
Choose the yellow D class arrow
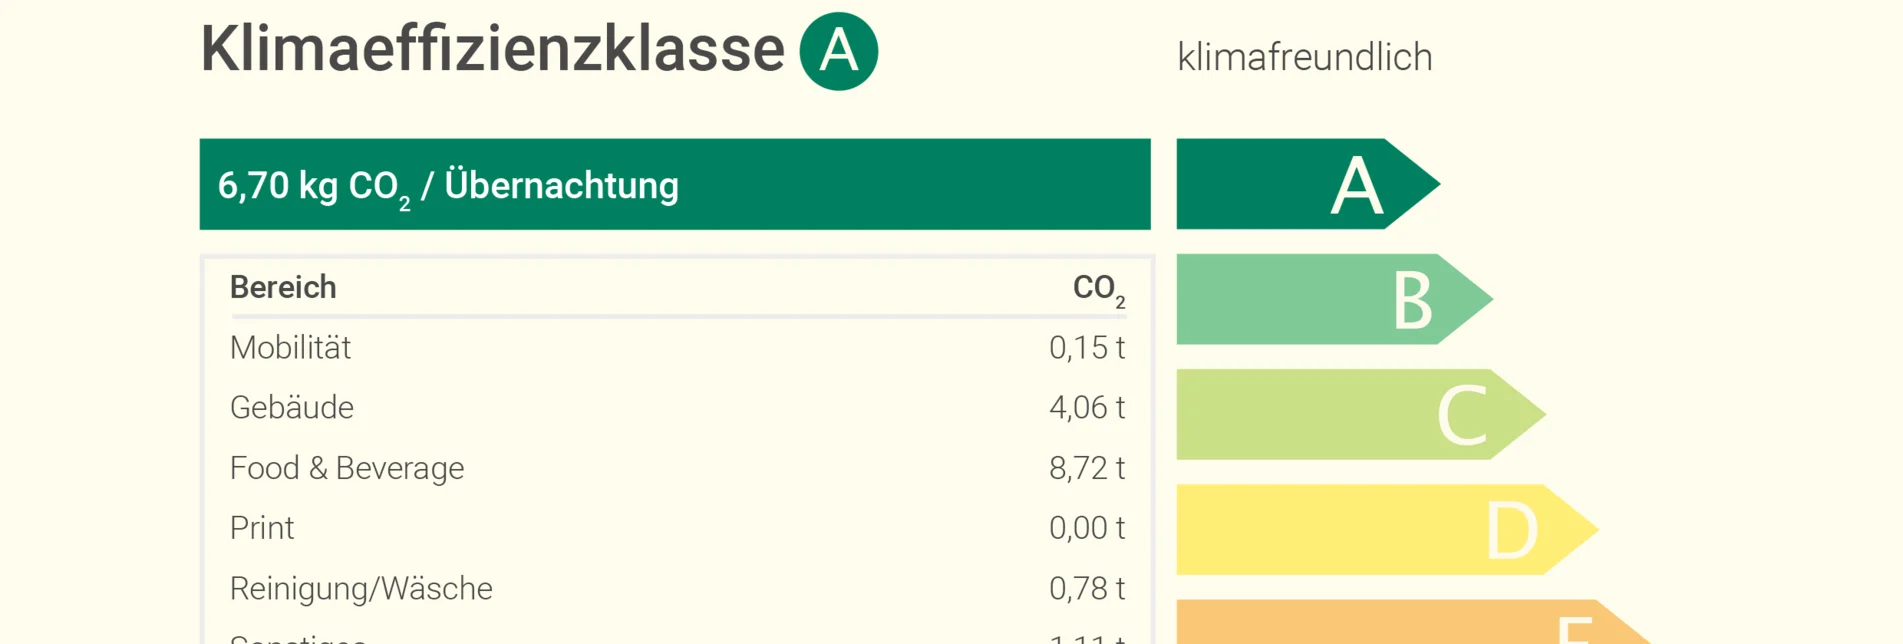[x=1384, y=529]
